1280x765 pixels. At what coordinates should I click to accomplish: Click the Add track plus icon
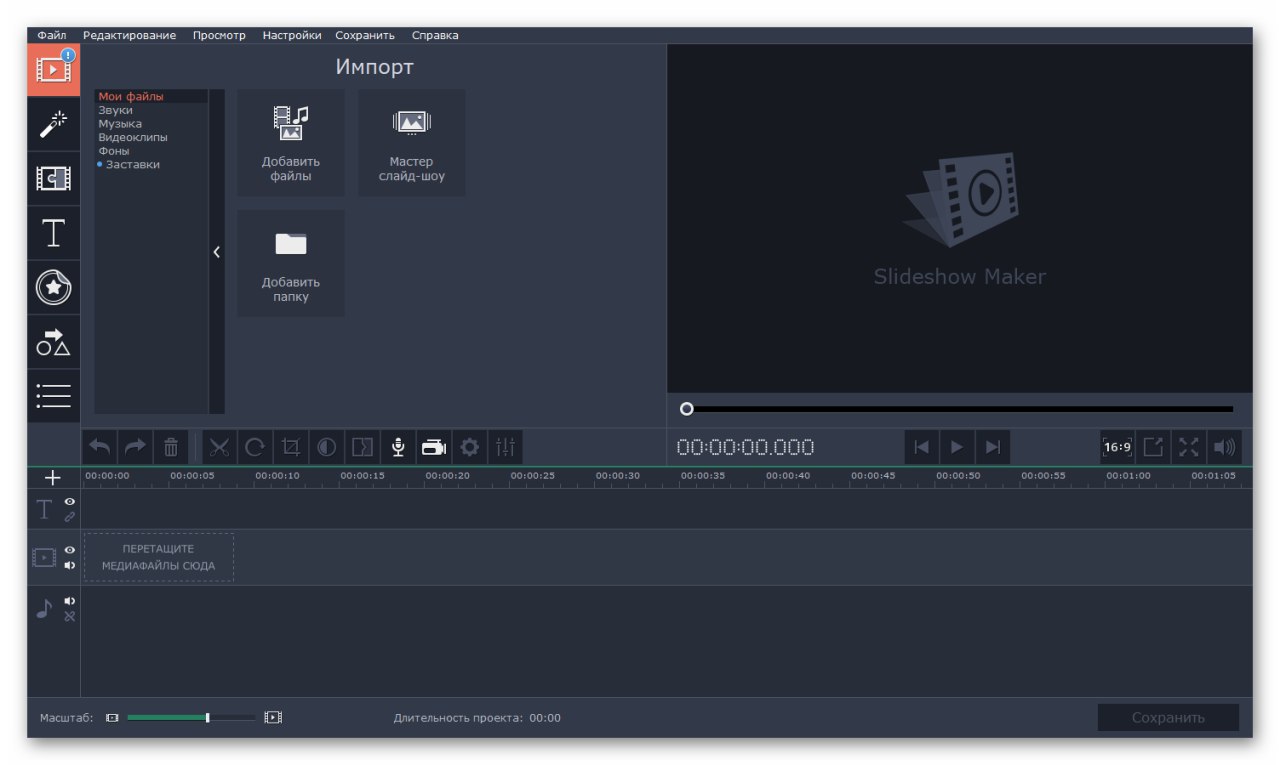pyautogui.click(x=54, y=478)
